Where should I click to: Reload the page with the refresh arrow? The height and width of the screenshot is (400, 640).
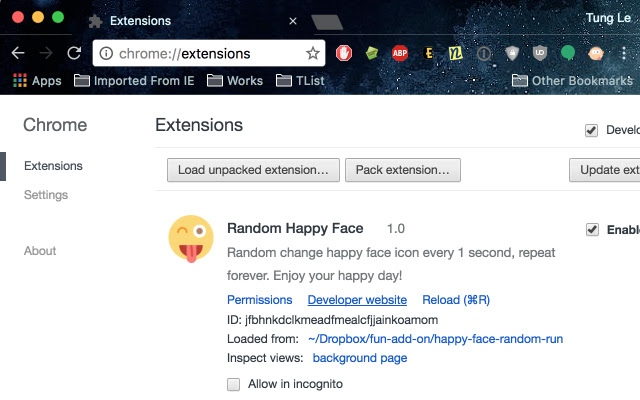[x=74, y=53]
